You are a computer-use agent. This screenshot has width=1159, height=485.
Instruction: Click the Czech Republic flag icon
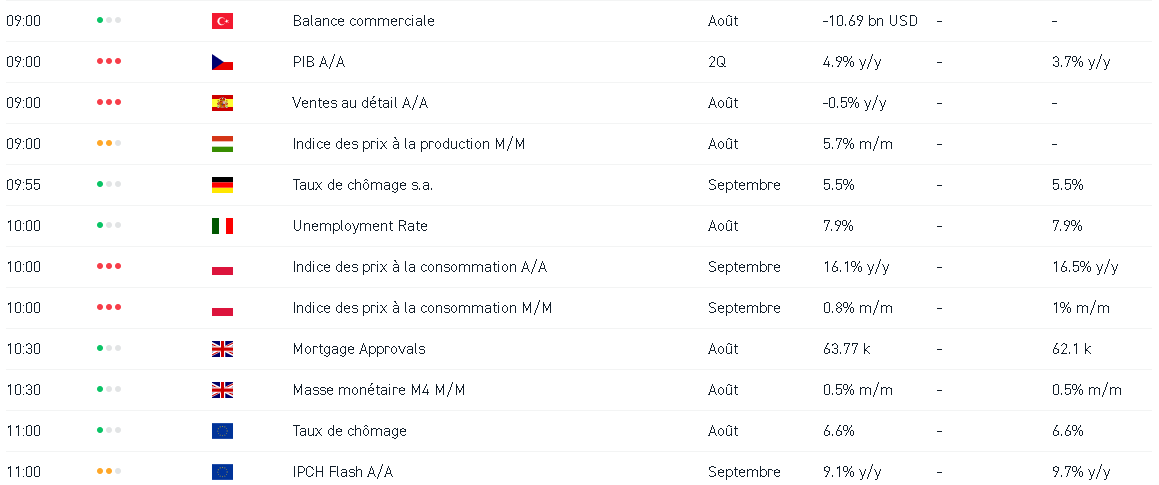pos(222,62)
